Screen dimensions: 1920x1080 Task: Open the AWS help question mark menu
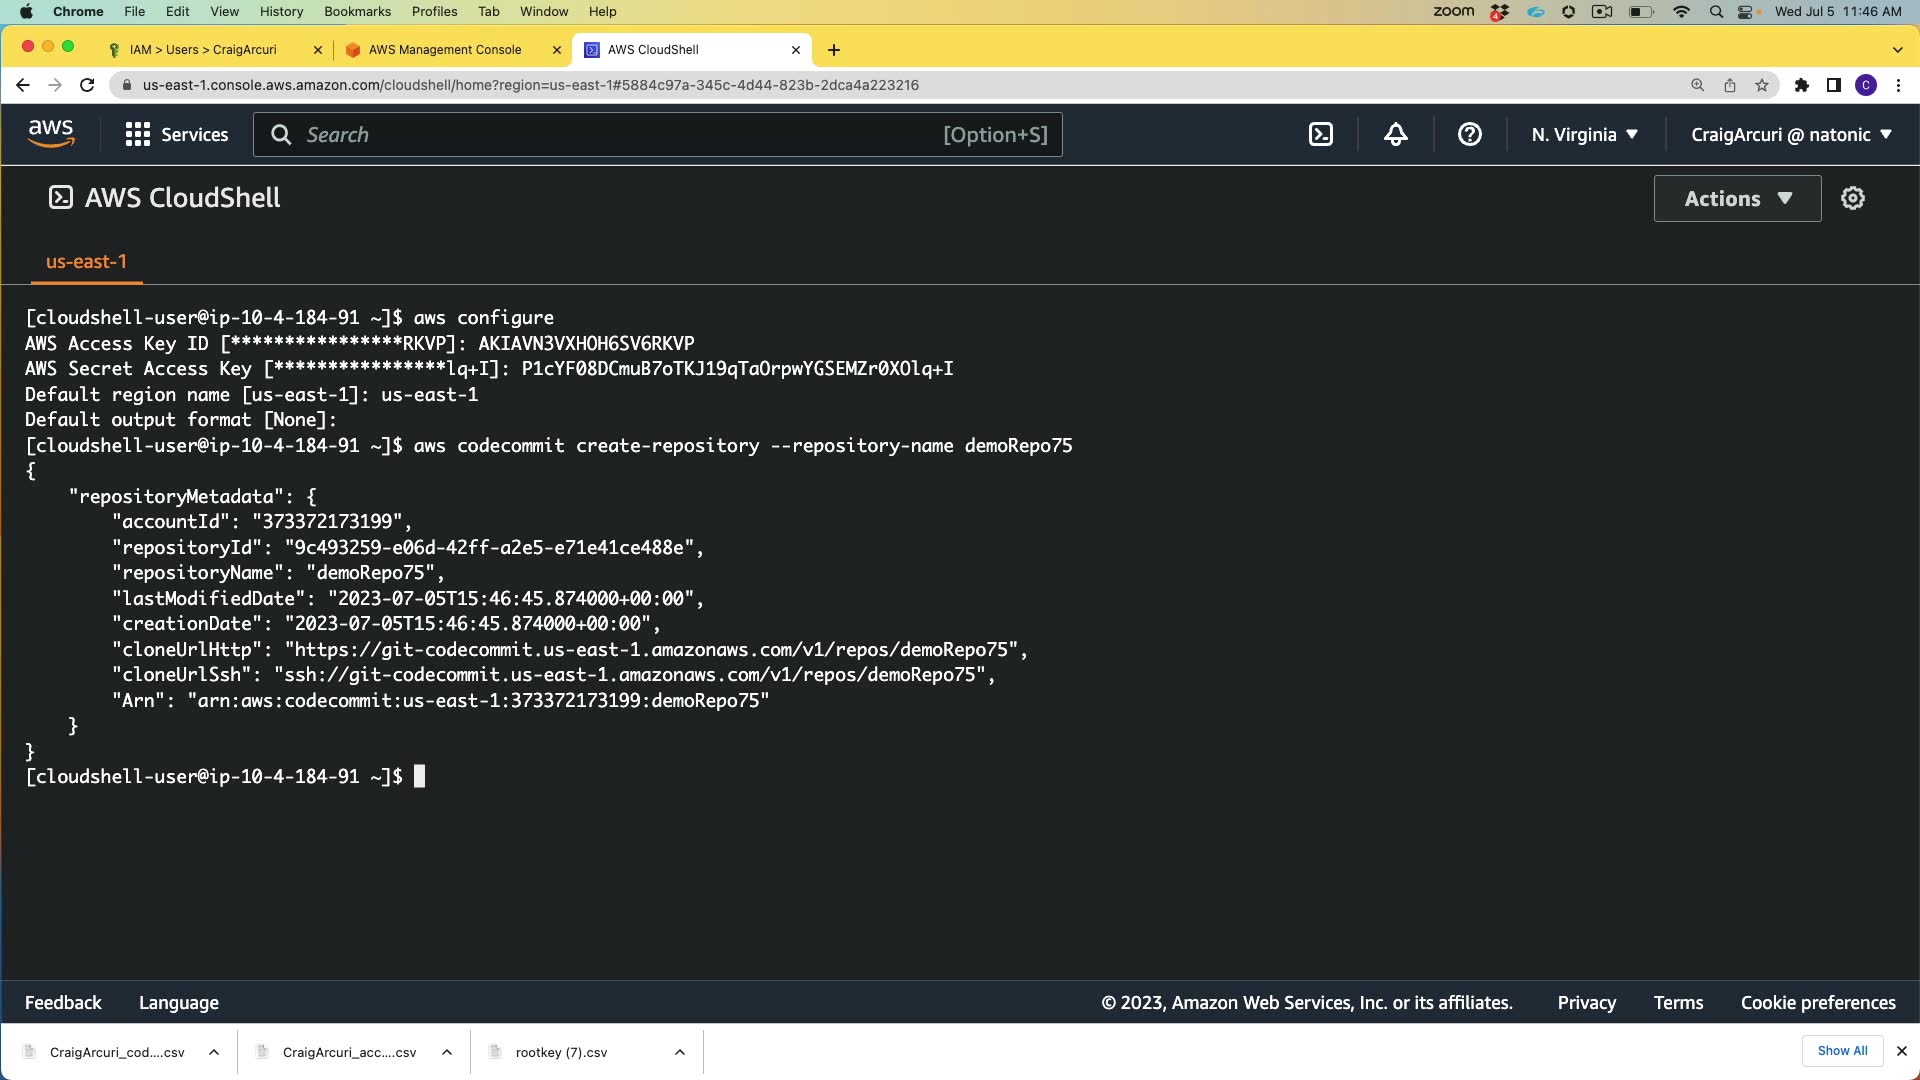pyautogui.click(x=1469, y=134)
